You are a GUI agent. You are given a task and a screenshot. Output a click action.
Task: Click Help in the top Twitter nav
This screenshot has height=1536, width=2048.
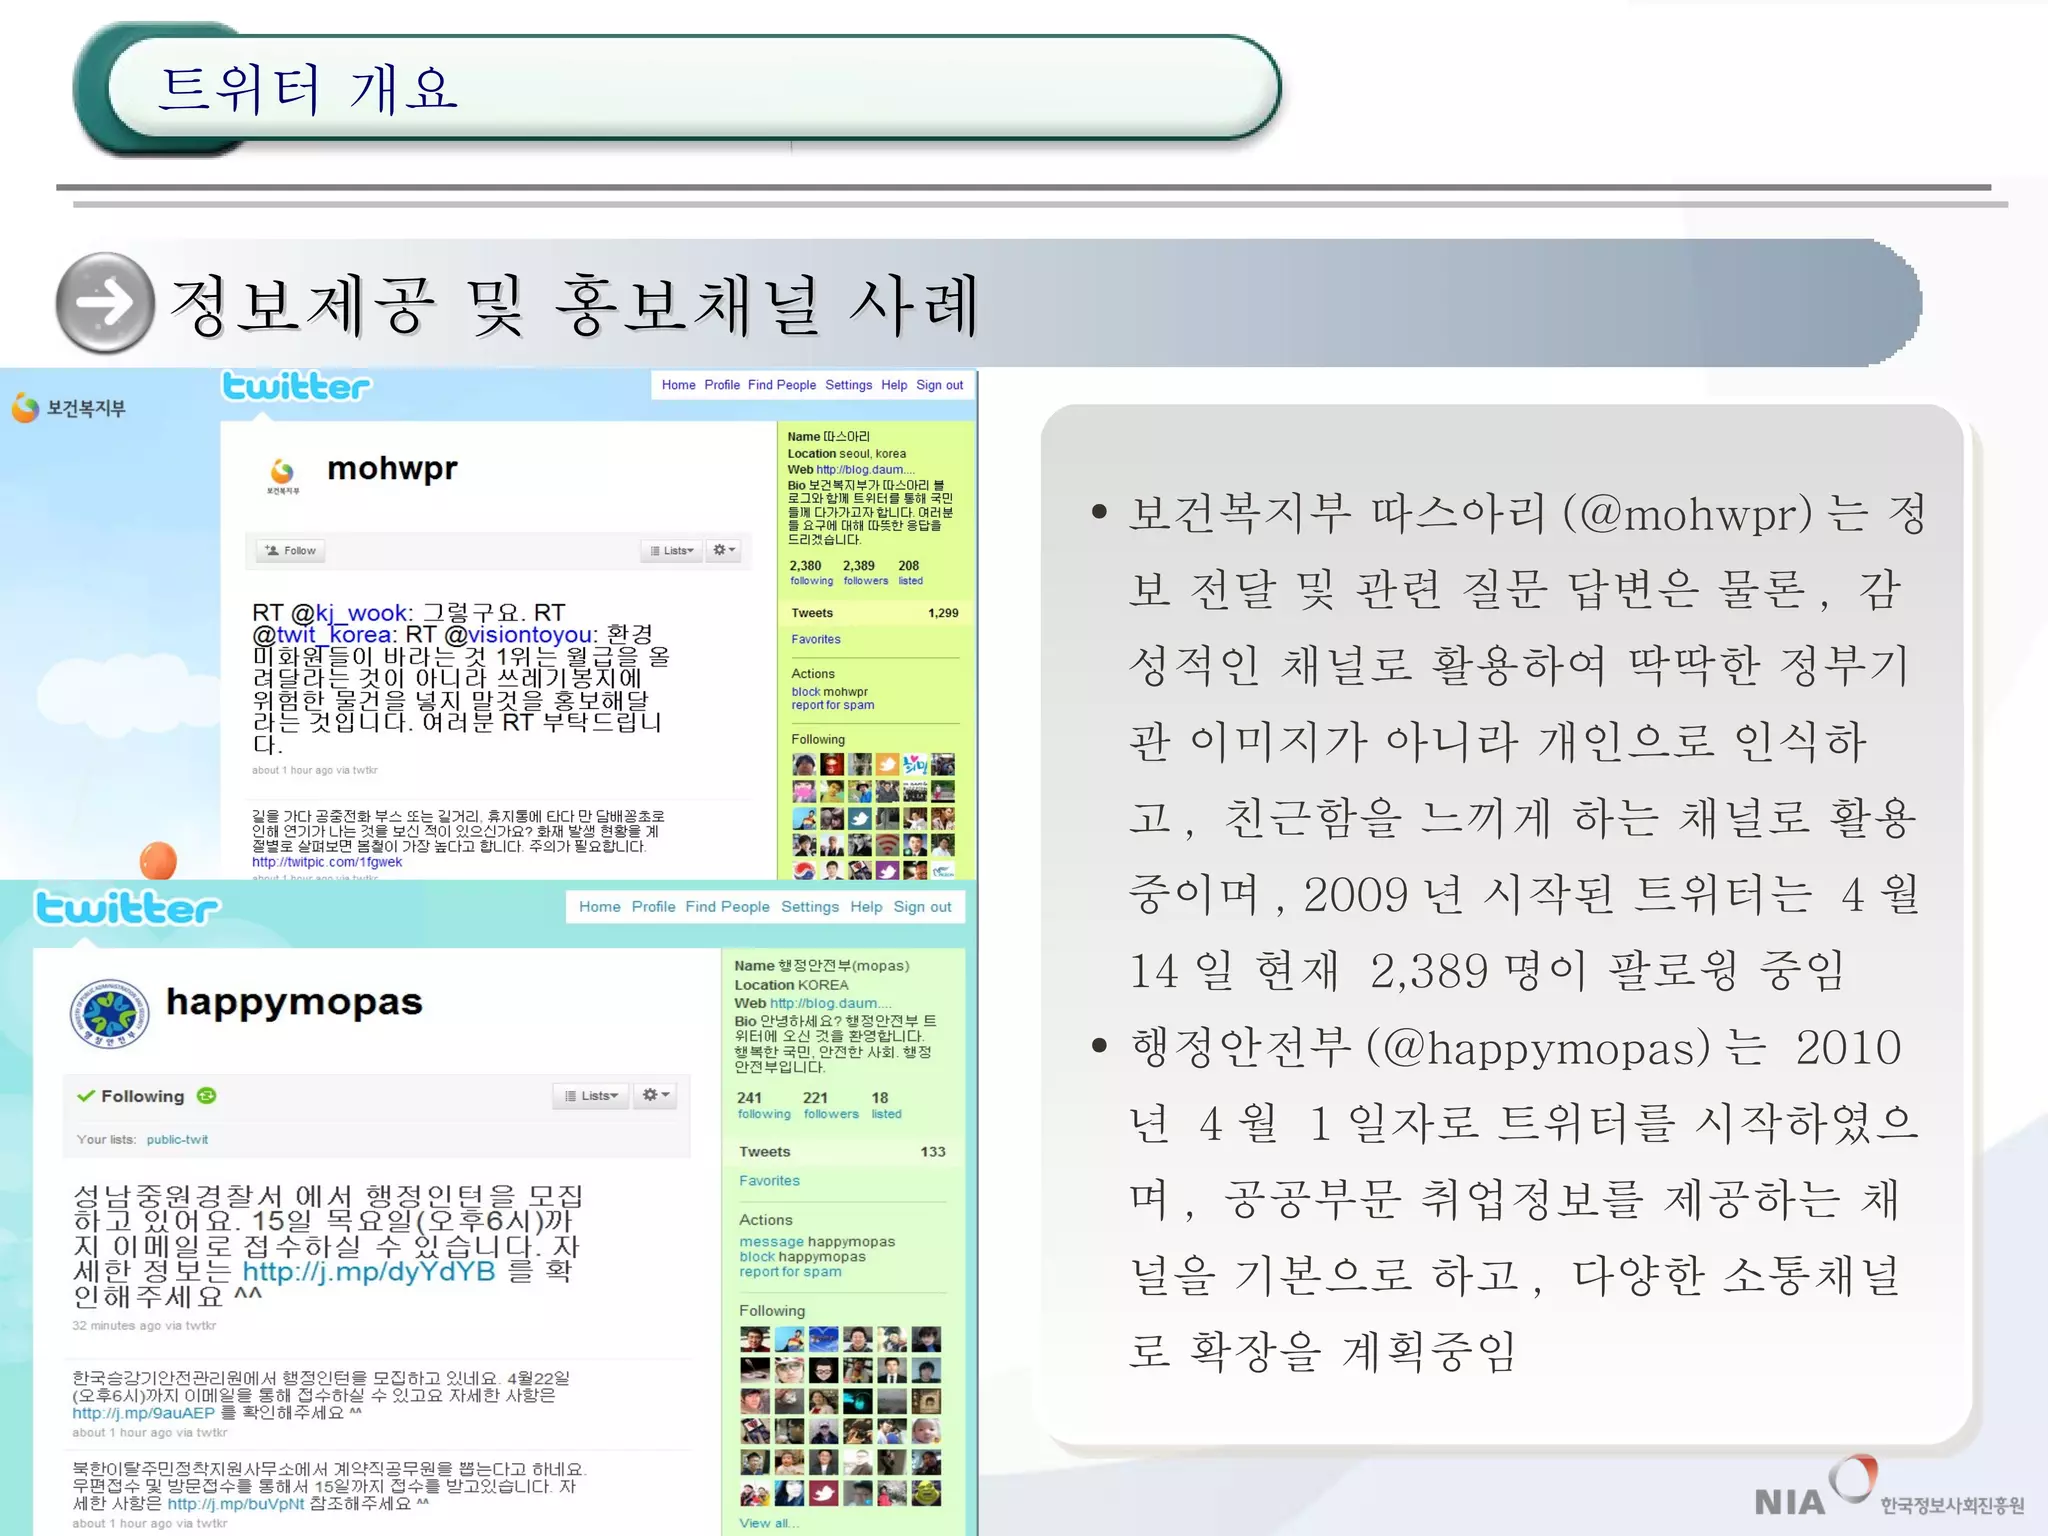point(894,385)
